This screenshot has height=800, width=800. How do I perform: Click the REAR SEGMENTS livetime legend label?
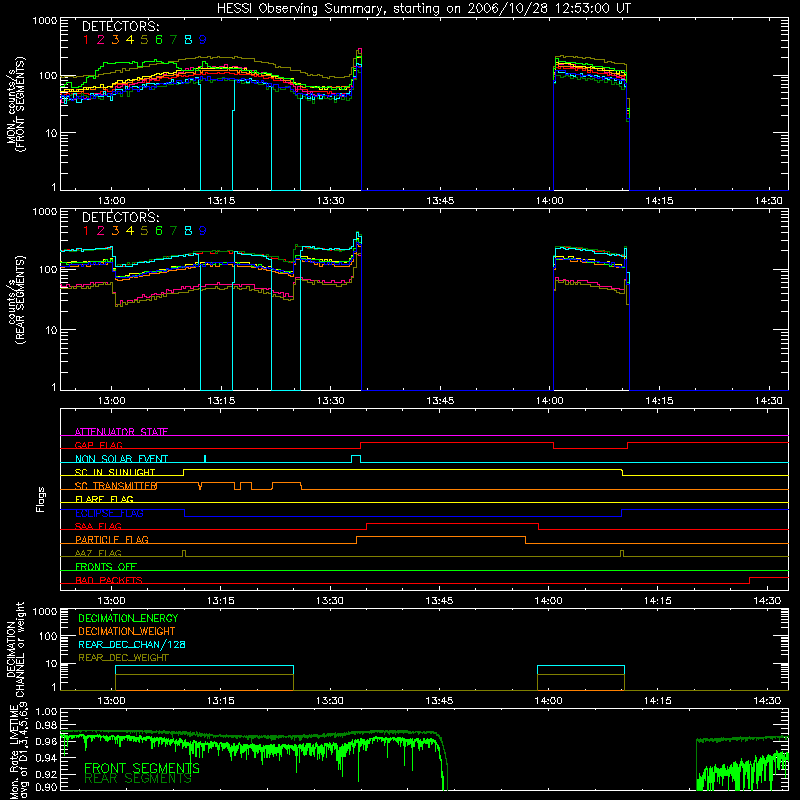coord(138,779)
